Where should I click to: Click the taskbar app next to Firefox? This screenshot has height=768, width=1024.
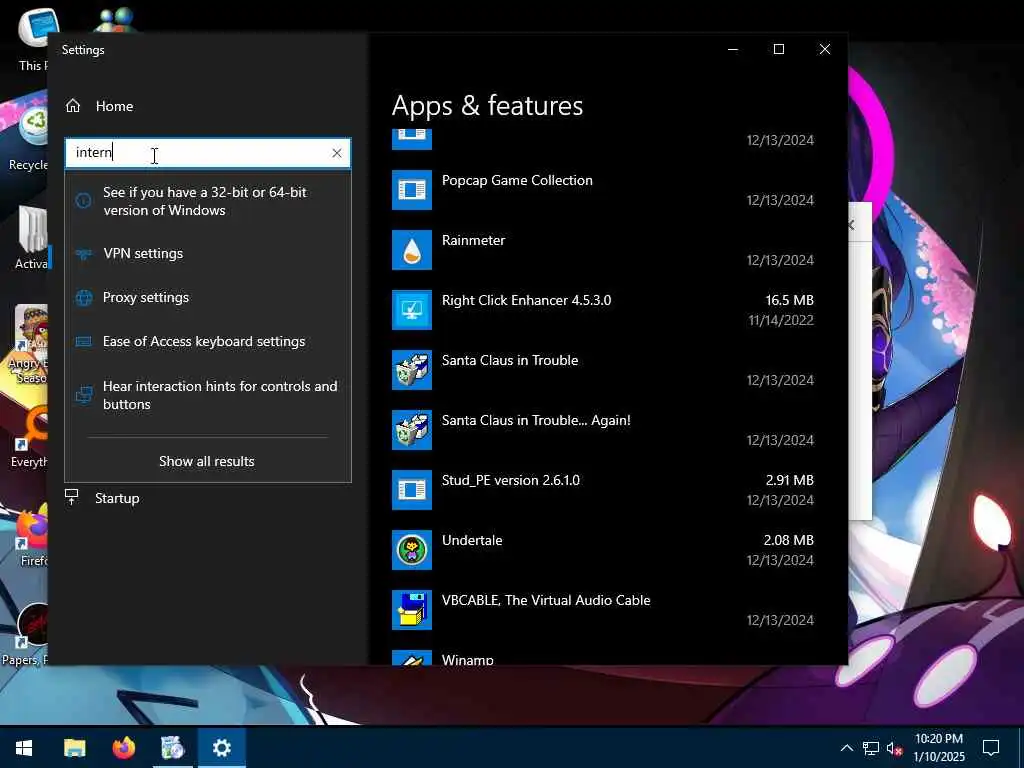click(173, 748)
